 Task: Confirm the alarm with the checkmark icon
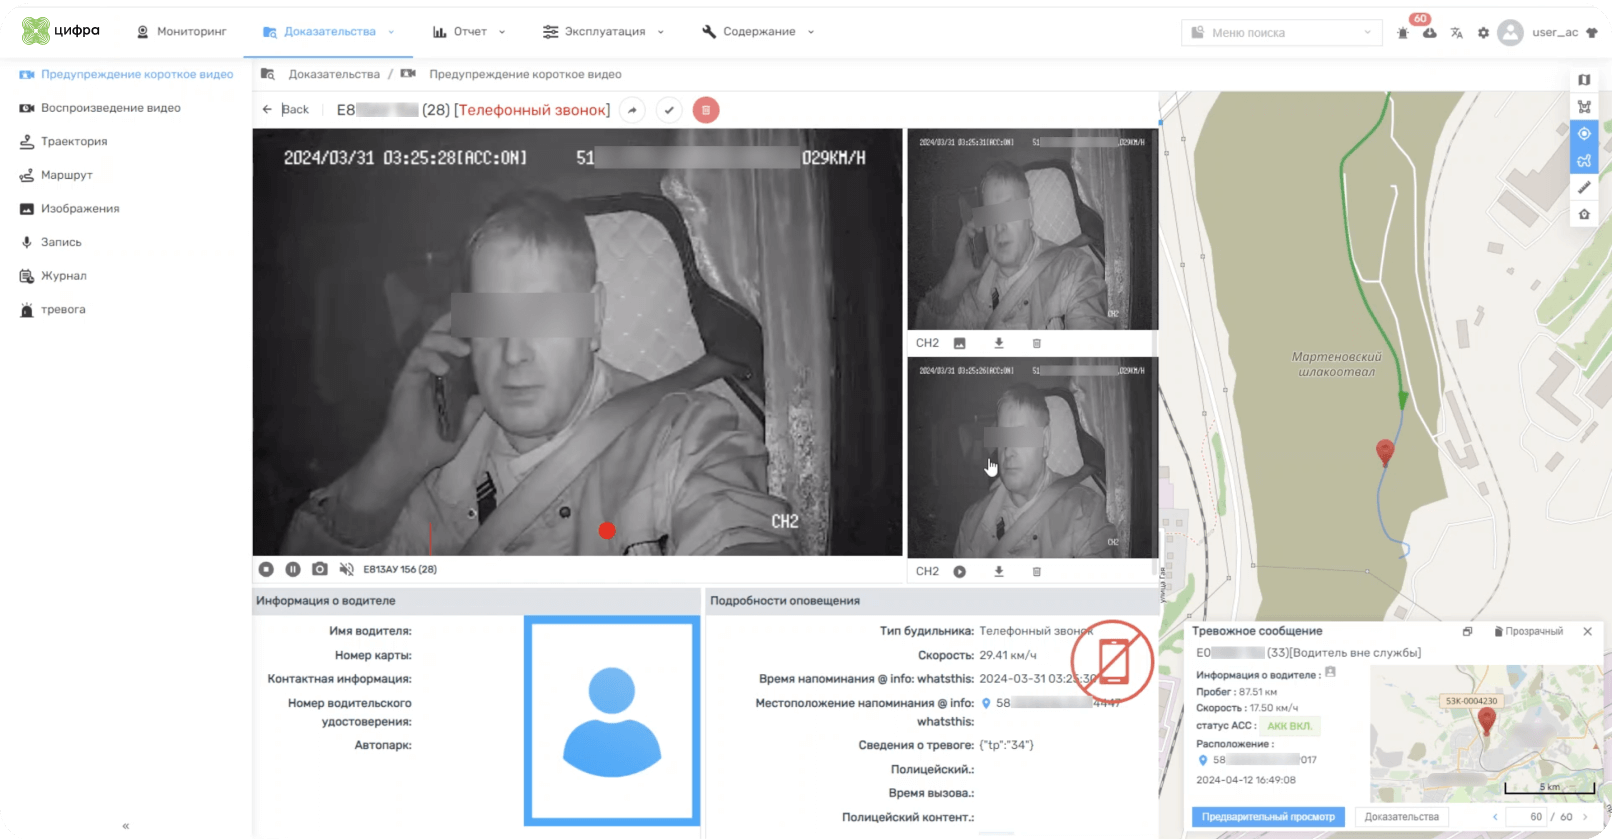pos(669,110)
